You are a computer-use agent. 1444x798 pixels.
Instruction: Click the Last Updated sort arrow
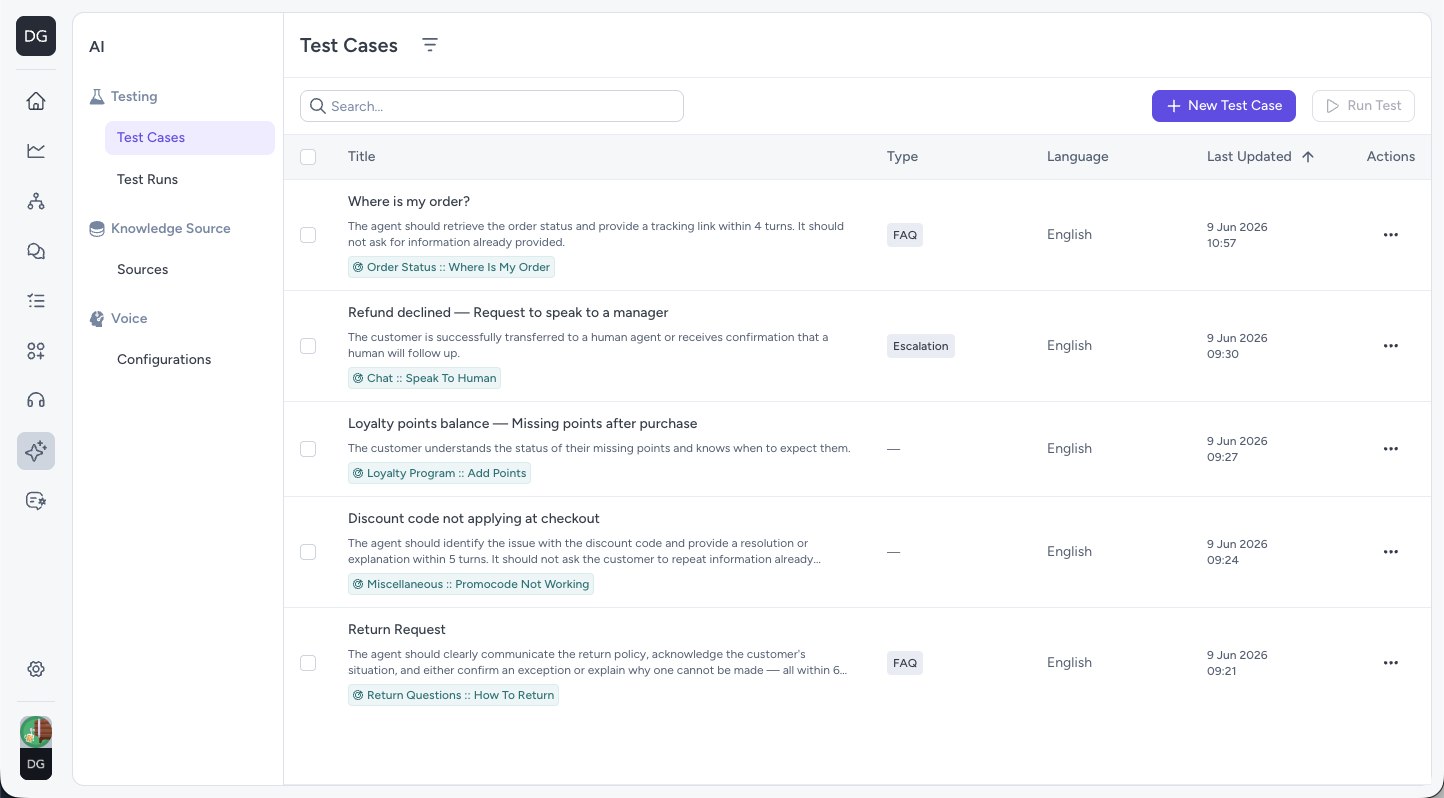1308,157
